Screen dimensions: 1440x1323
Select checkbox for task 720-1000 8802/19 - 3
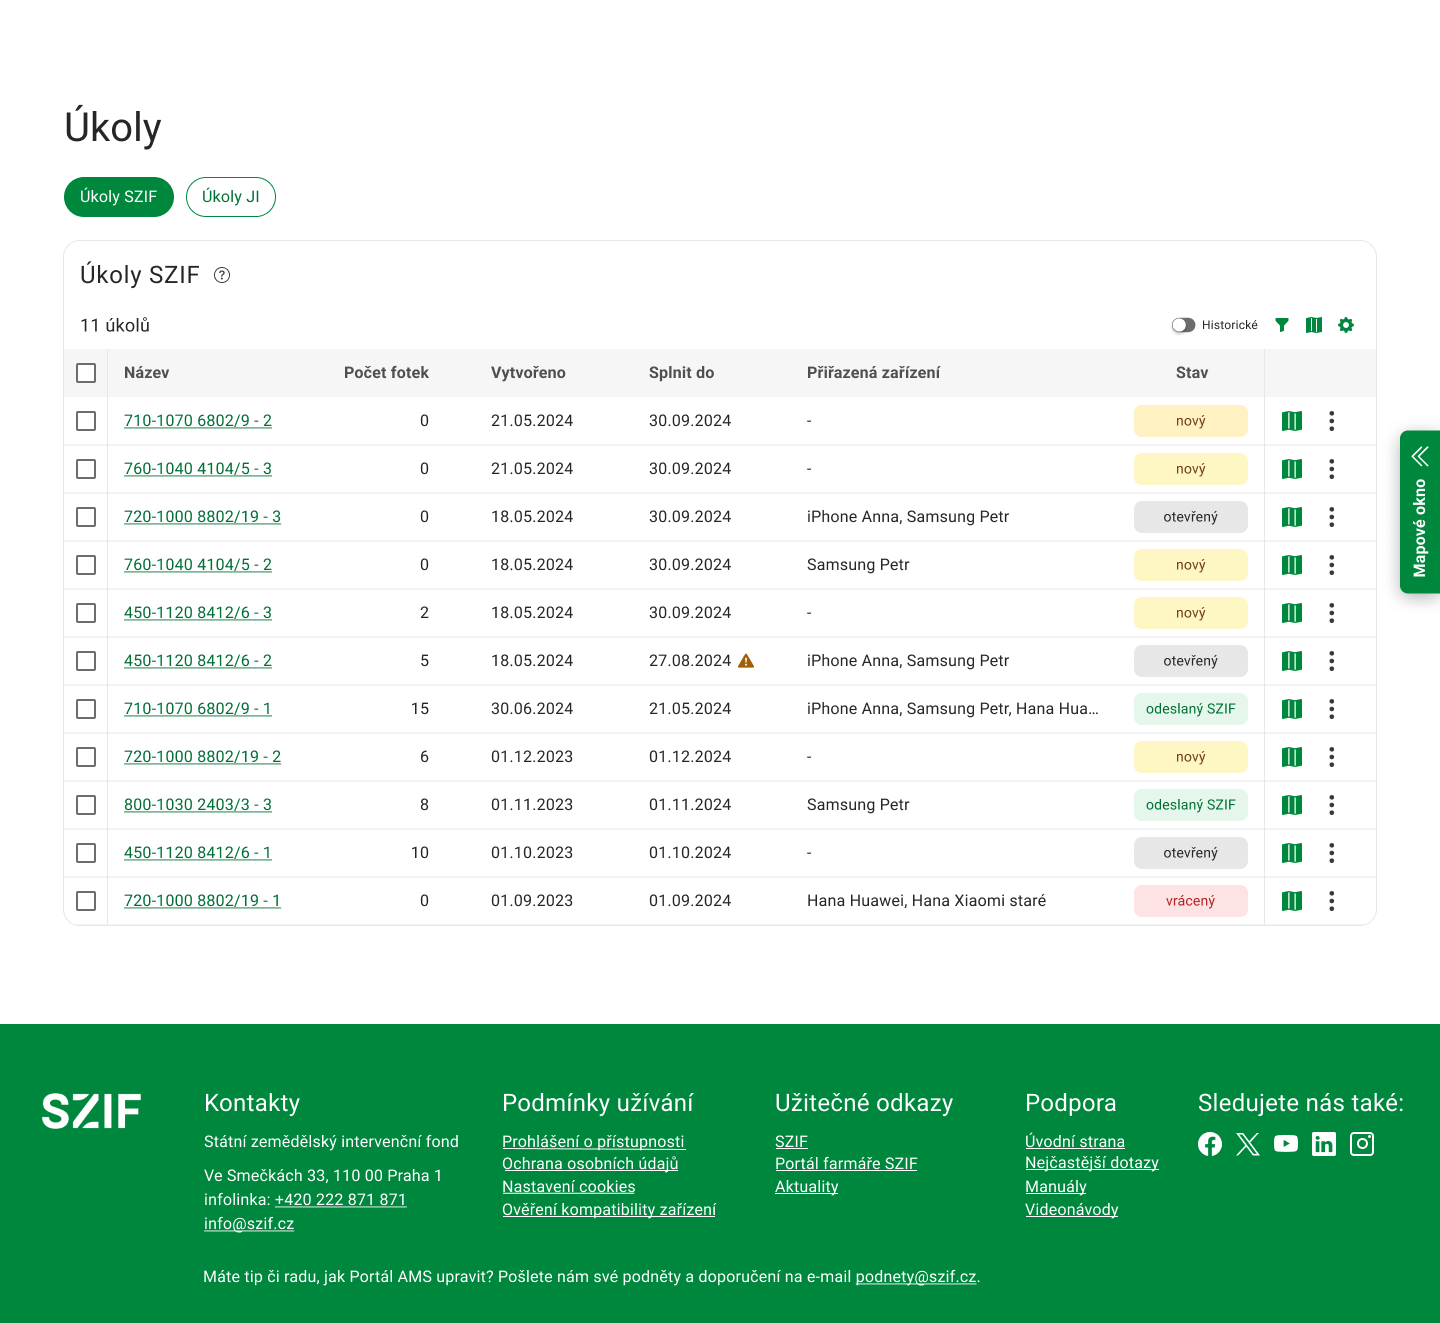tap(86, 517)
